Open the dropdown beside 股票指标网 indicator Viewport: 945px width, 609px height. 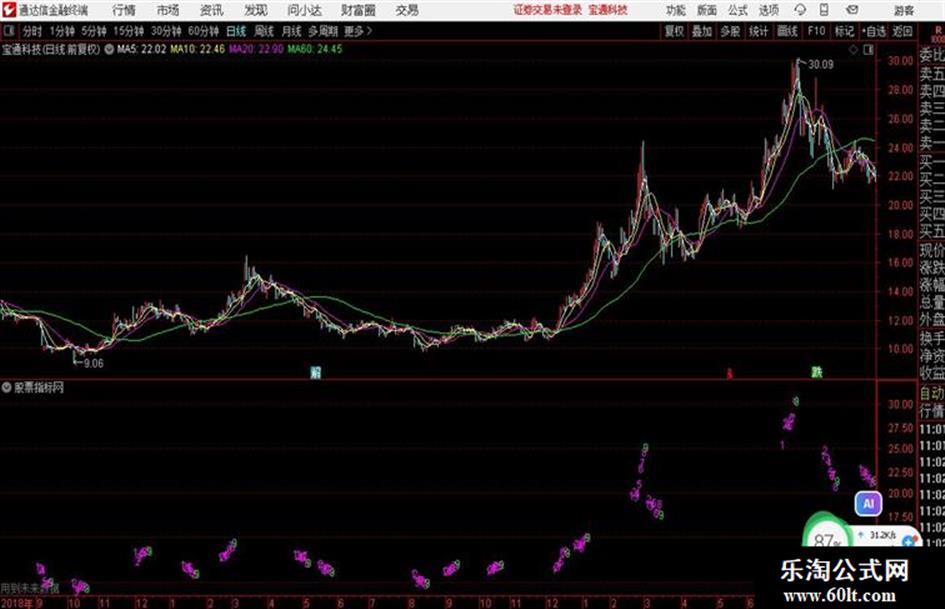(x=7, y=388)
